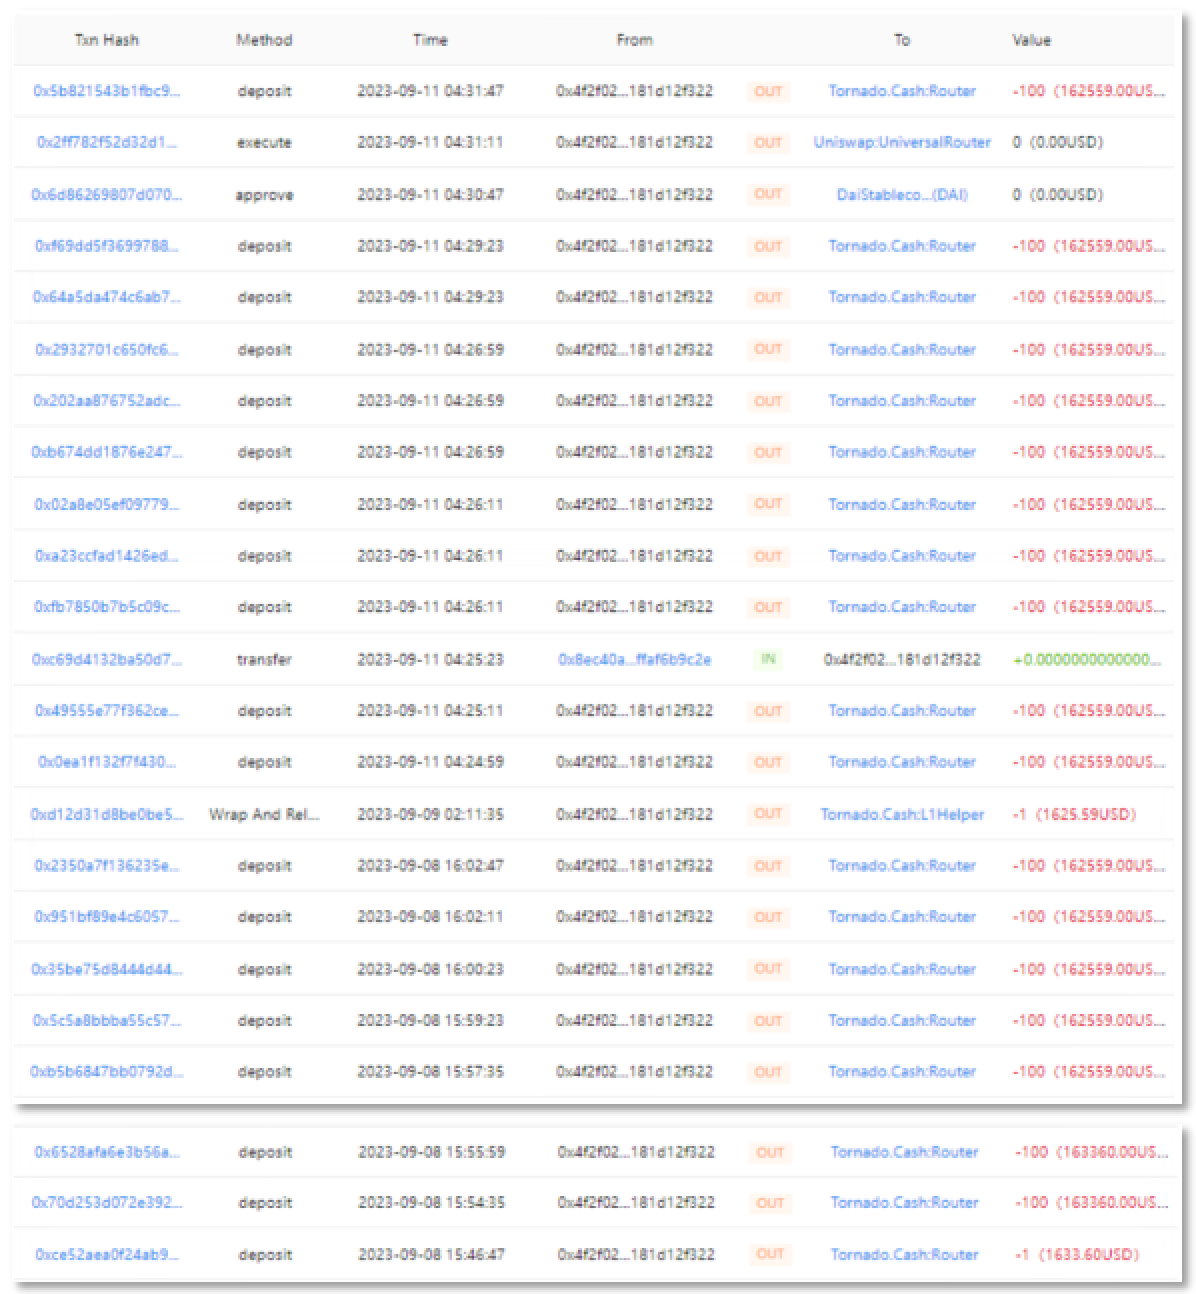Open Tornado.Cash:Router link in 0x5b821543b1fbc9 row
This screenshot has height=1294, width=1196.
click(x=902, y=91)
